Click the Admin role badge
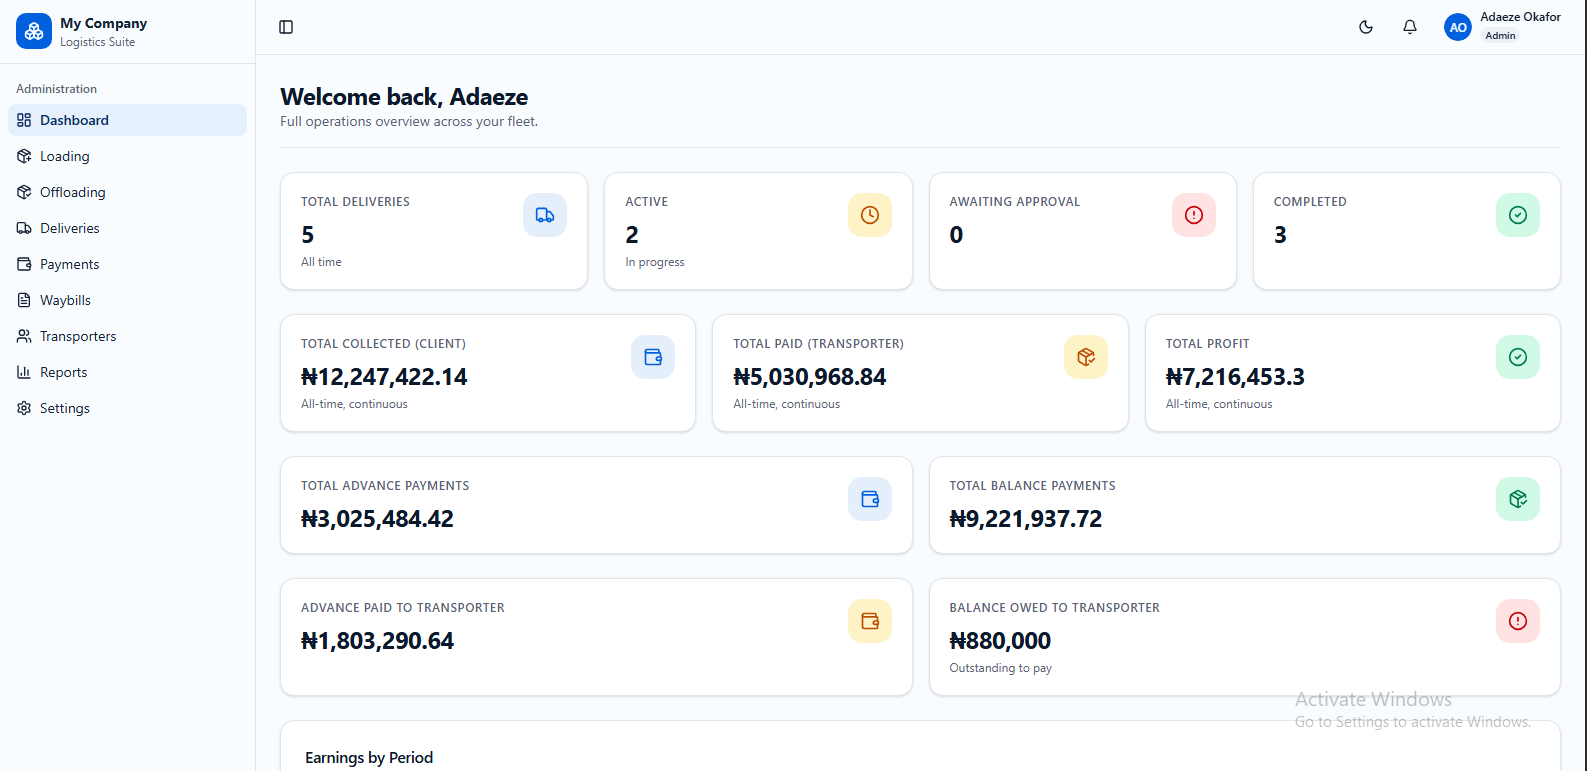 tap(1500, 36)
